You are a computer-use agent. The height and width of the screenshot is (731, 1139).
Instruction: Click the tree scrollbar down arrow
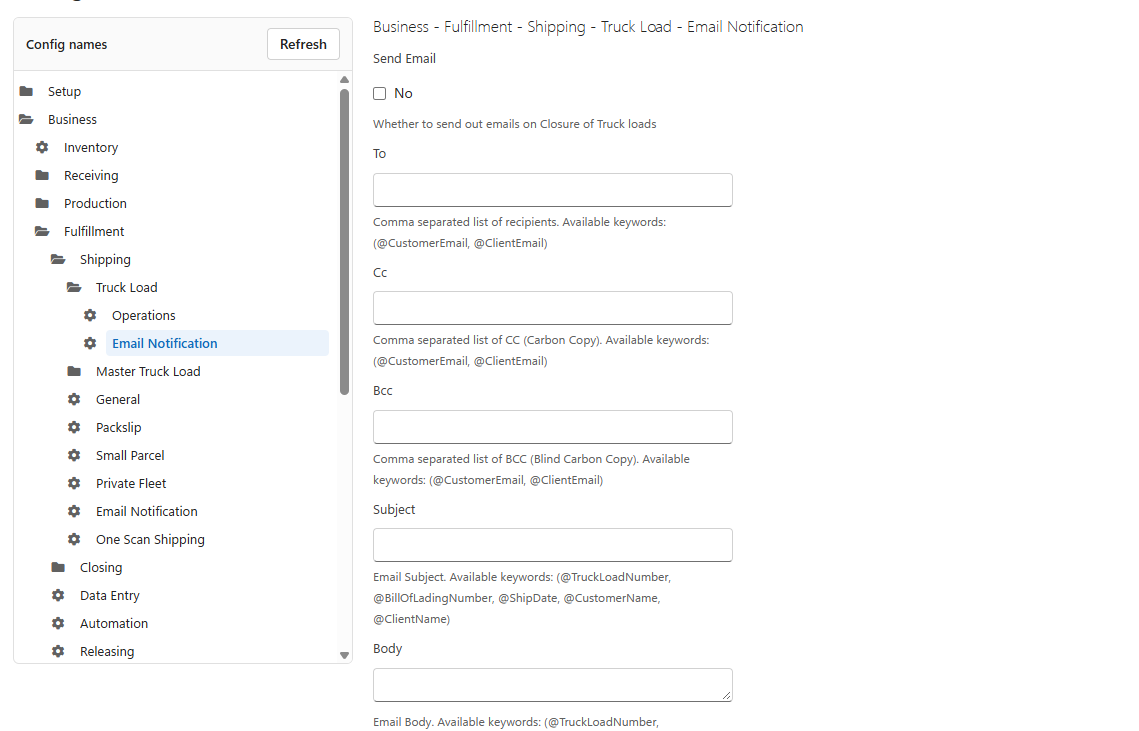[344, 655]
